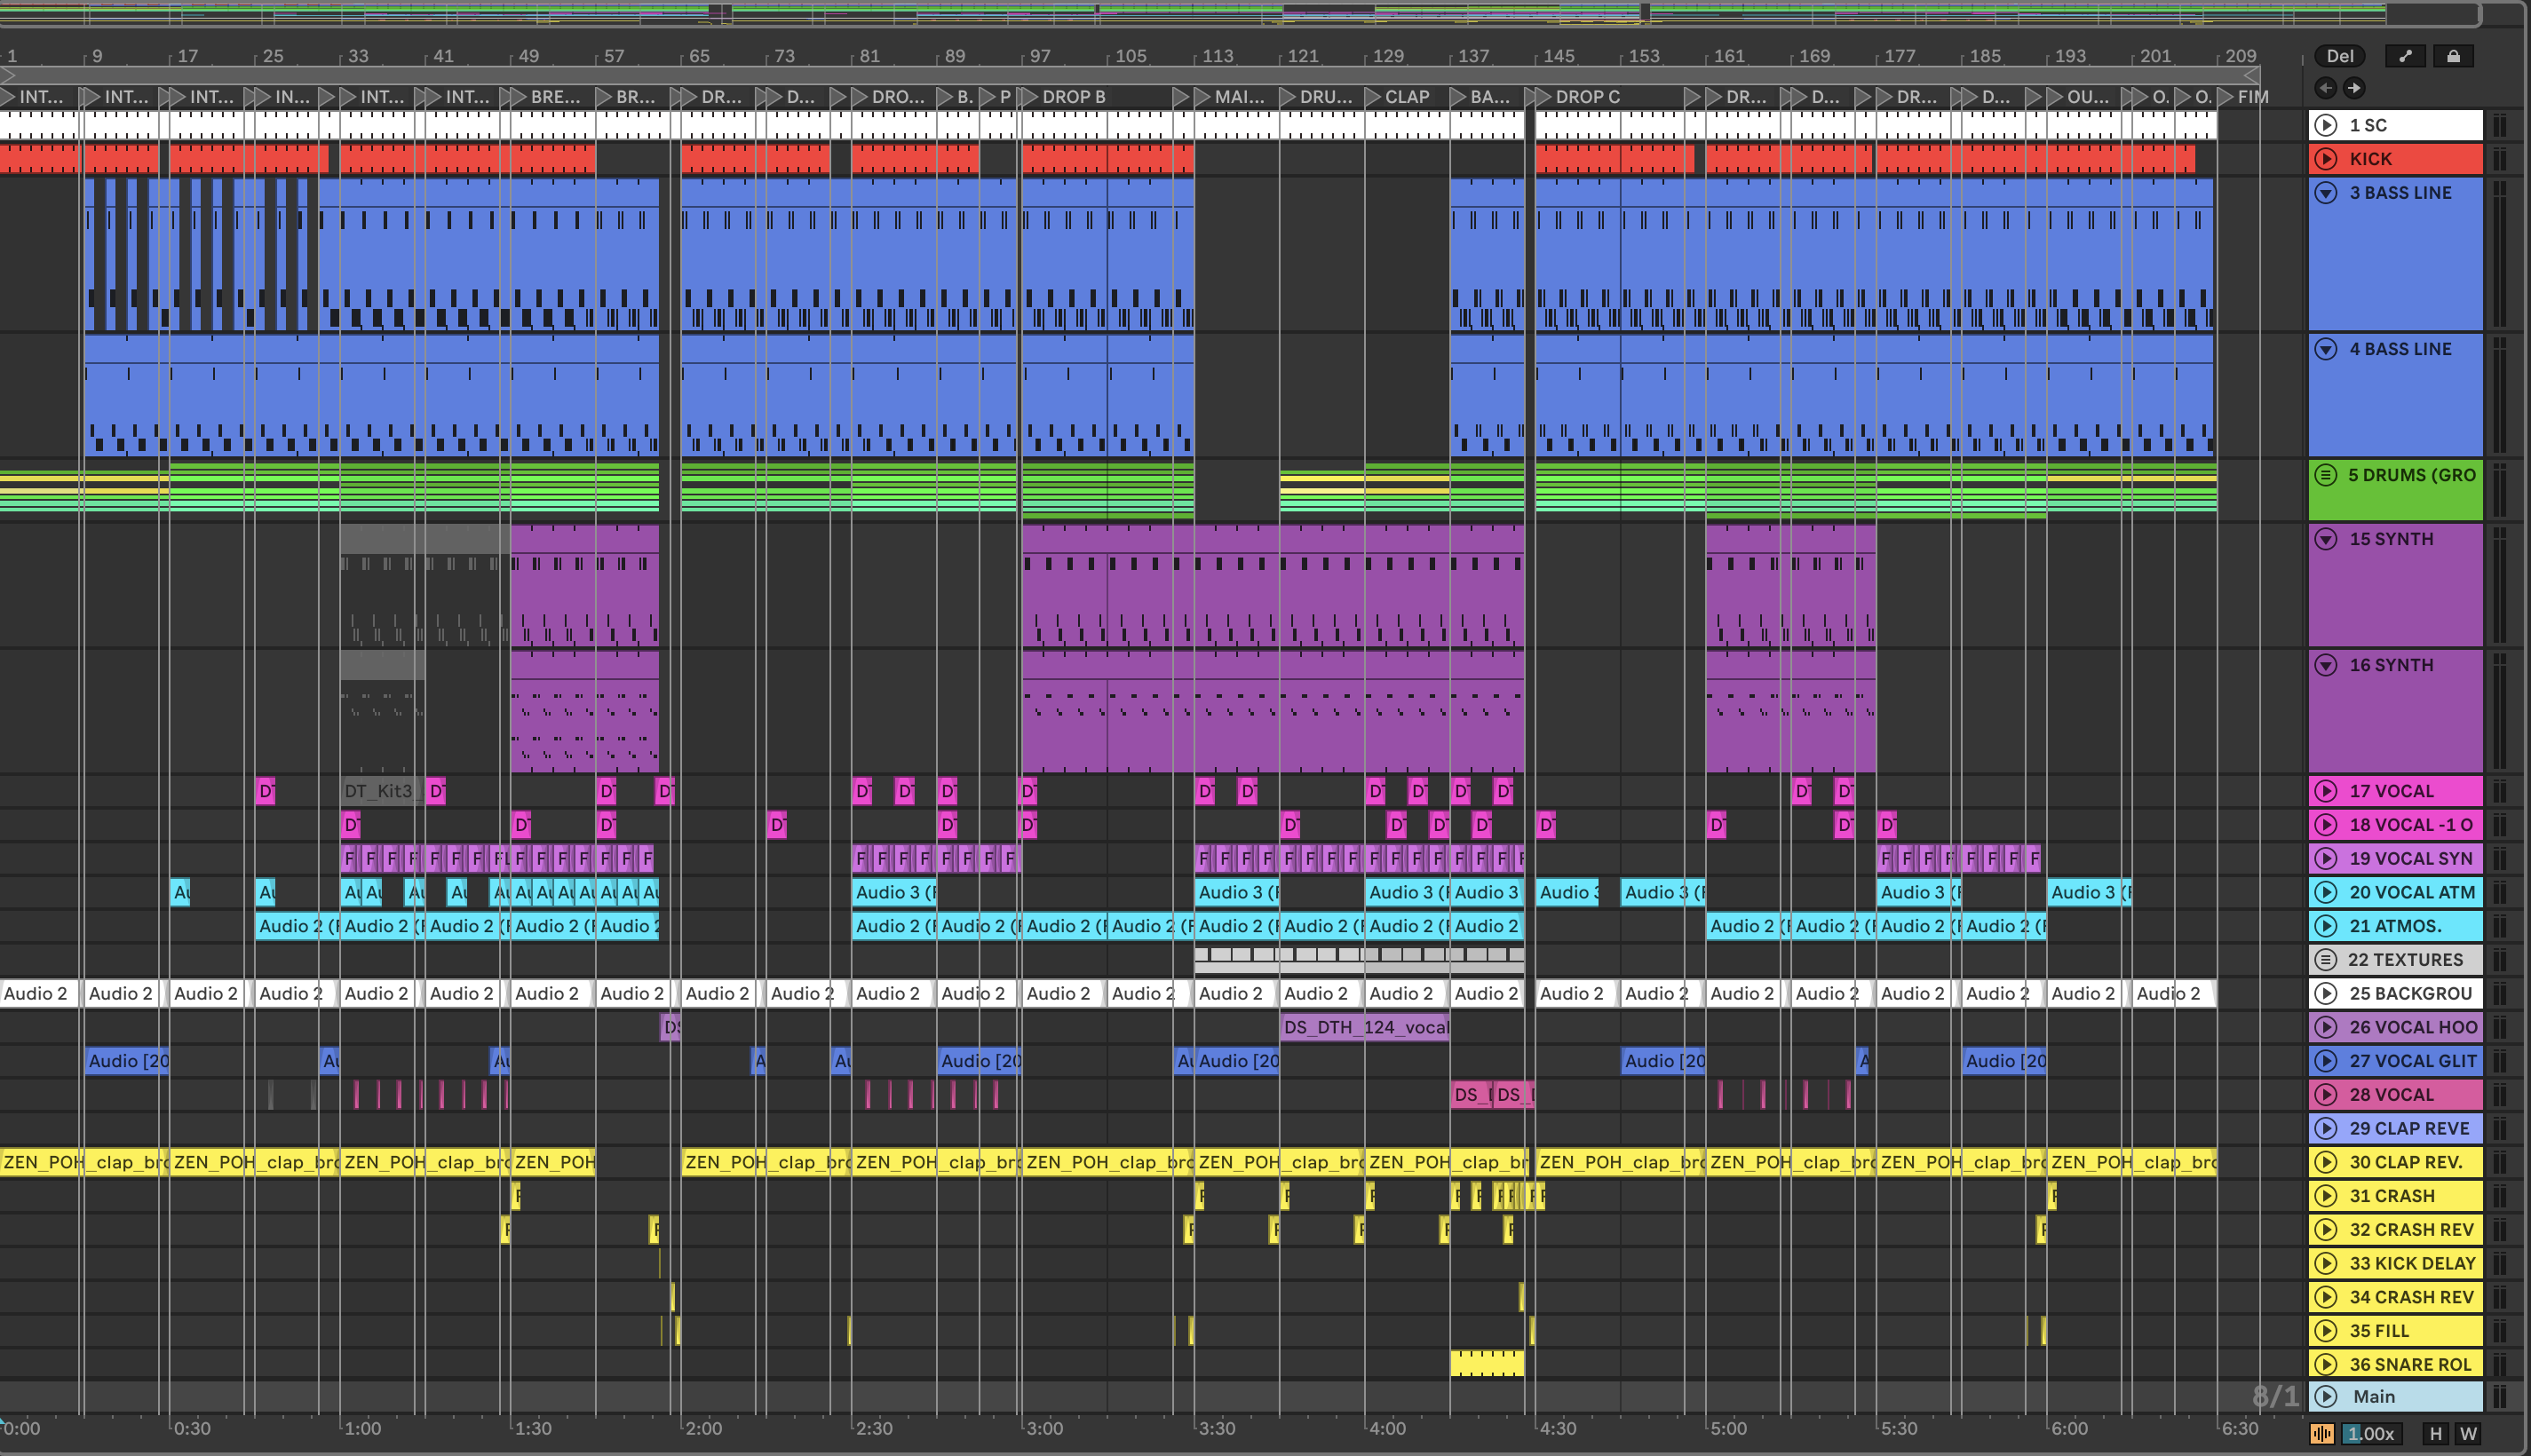The image size is (2531, 1456).
Task: Click the 36 SNARE ROL track title
Action: (x=2410, y=1364)
